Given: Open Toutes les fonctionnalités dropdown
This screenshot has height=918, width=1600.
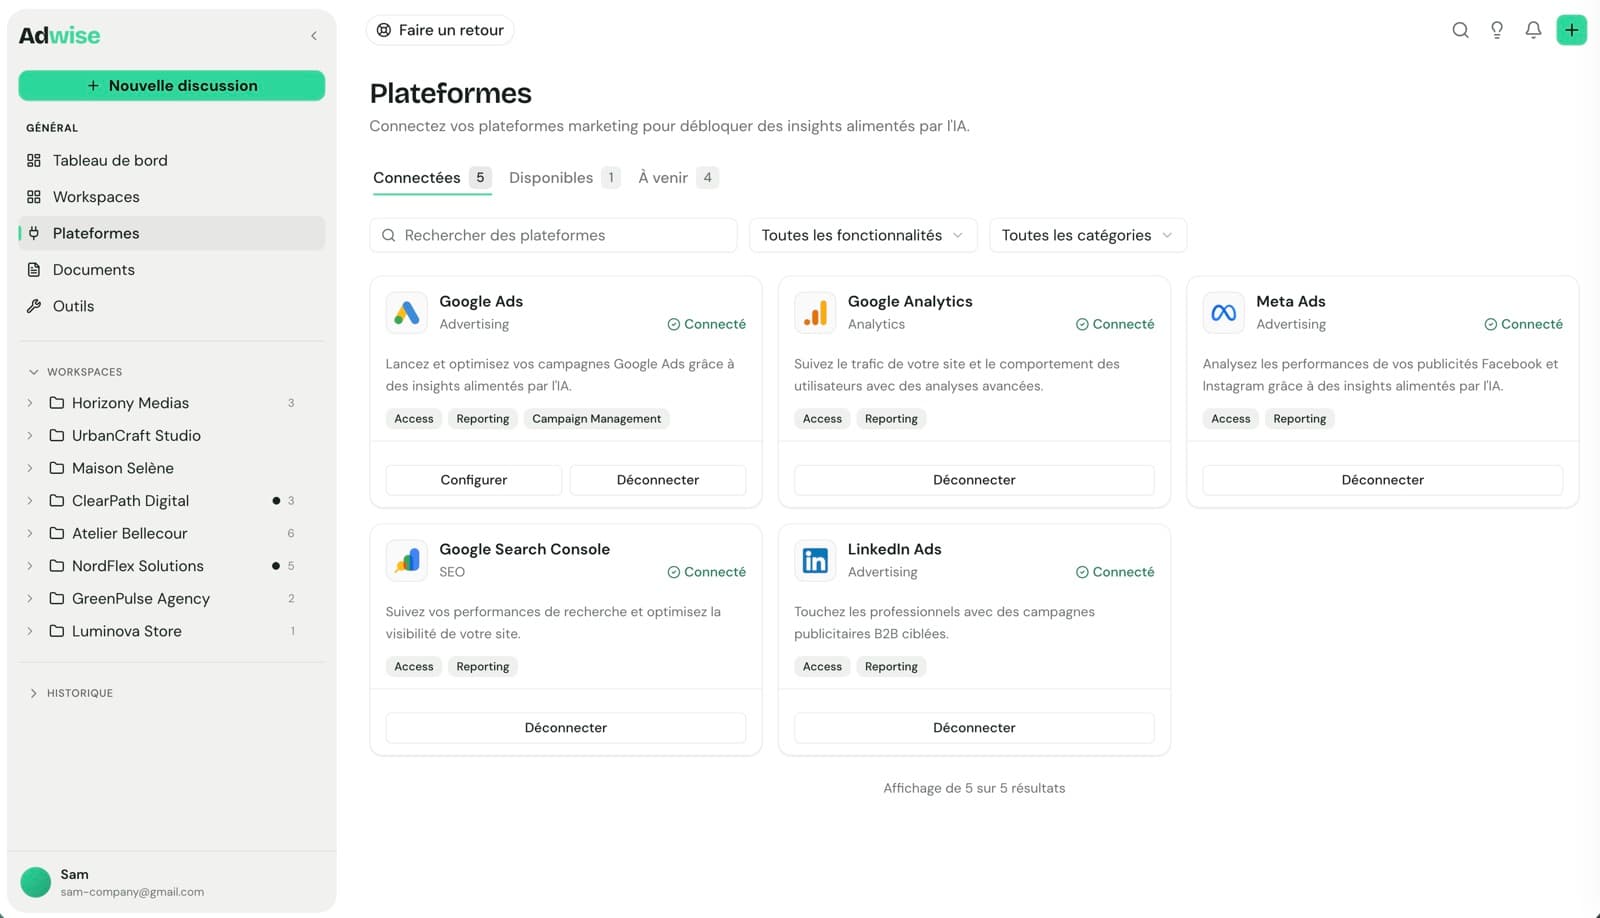Looking at the screenshot, I should [x=862, y=235].
